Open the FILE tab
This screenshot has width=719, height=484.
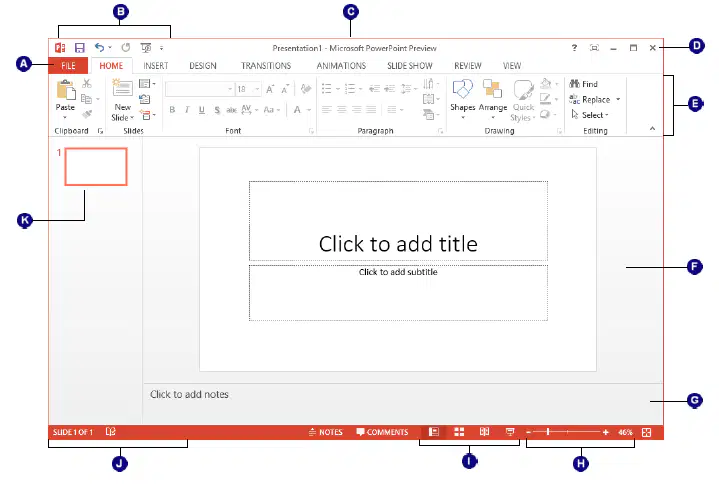click(x=68, y=66)
